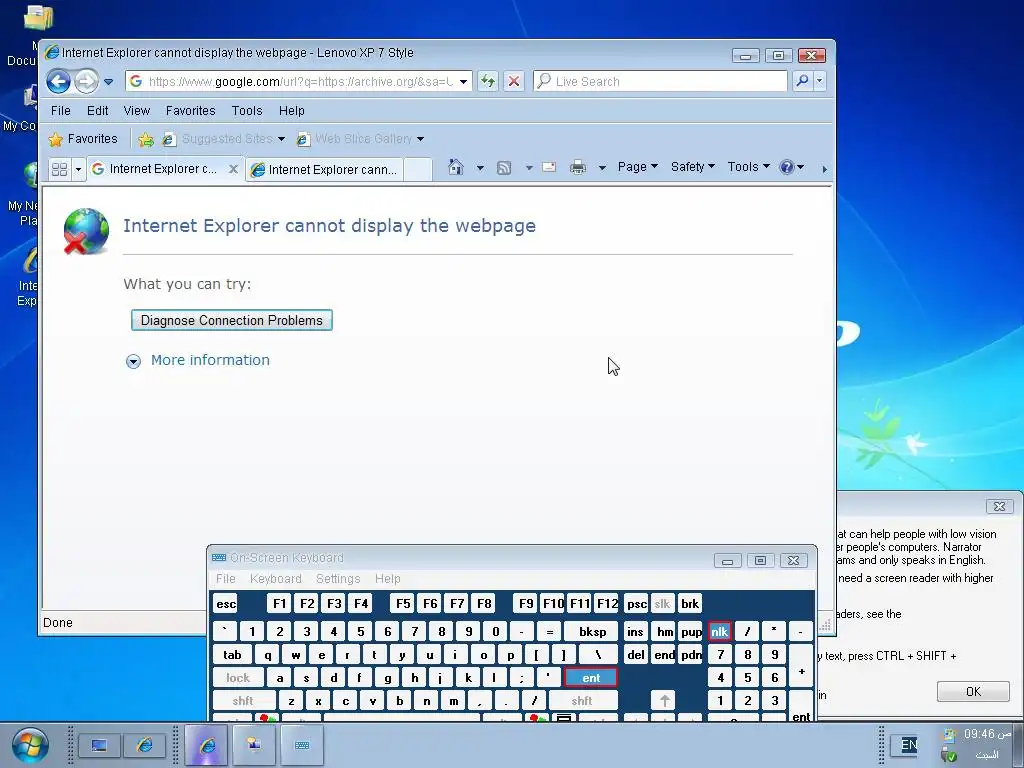Open the search provider options dropdown

pos(820,81)
